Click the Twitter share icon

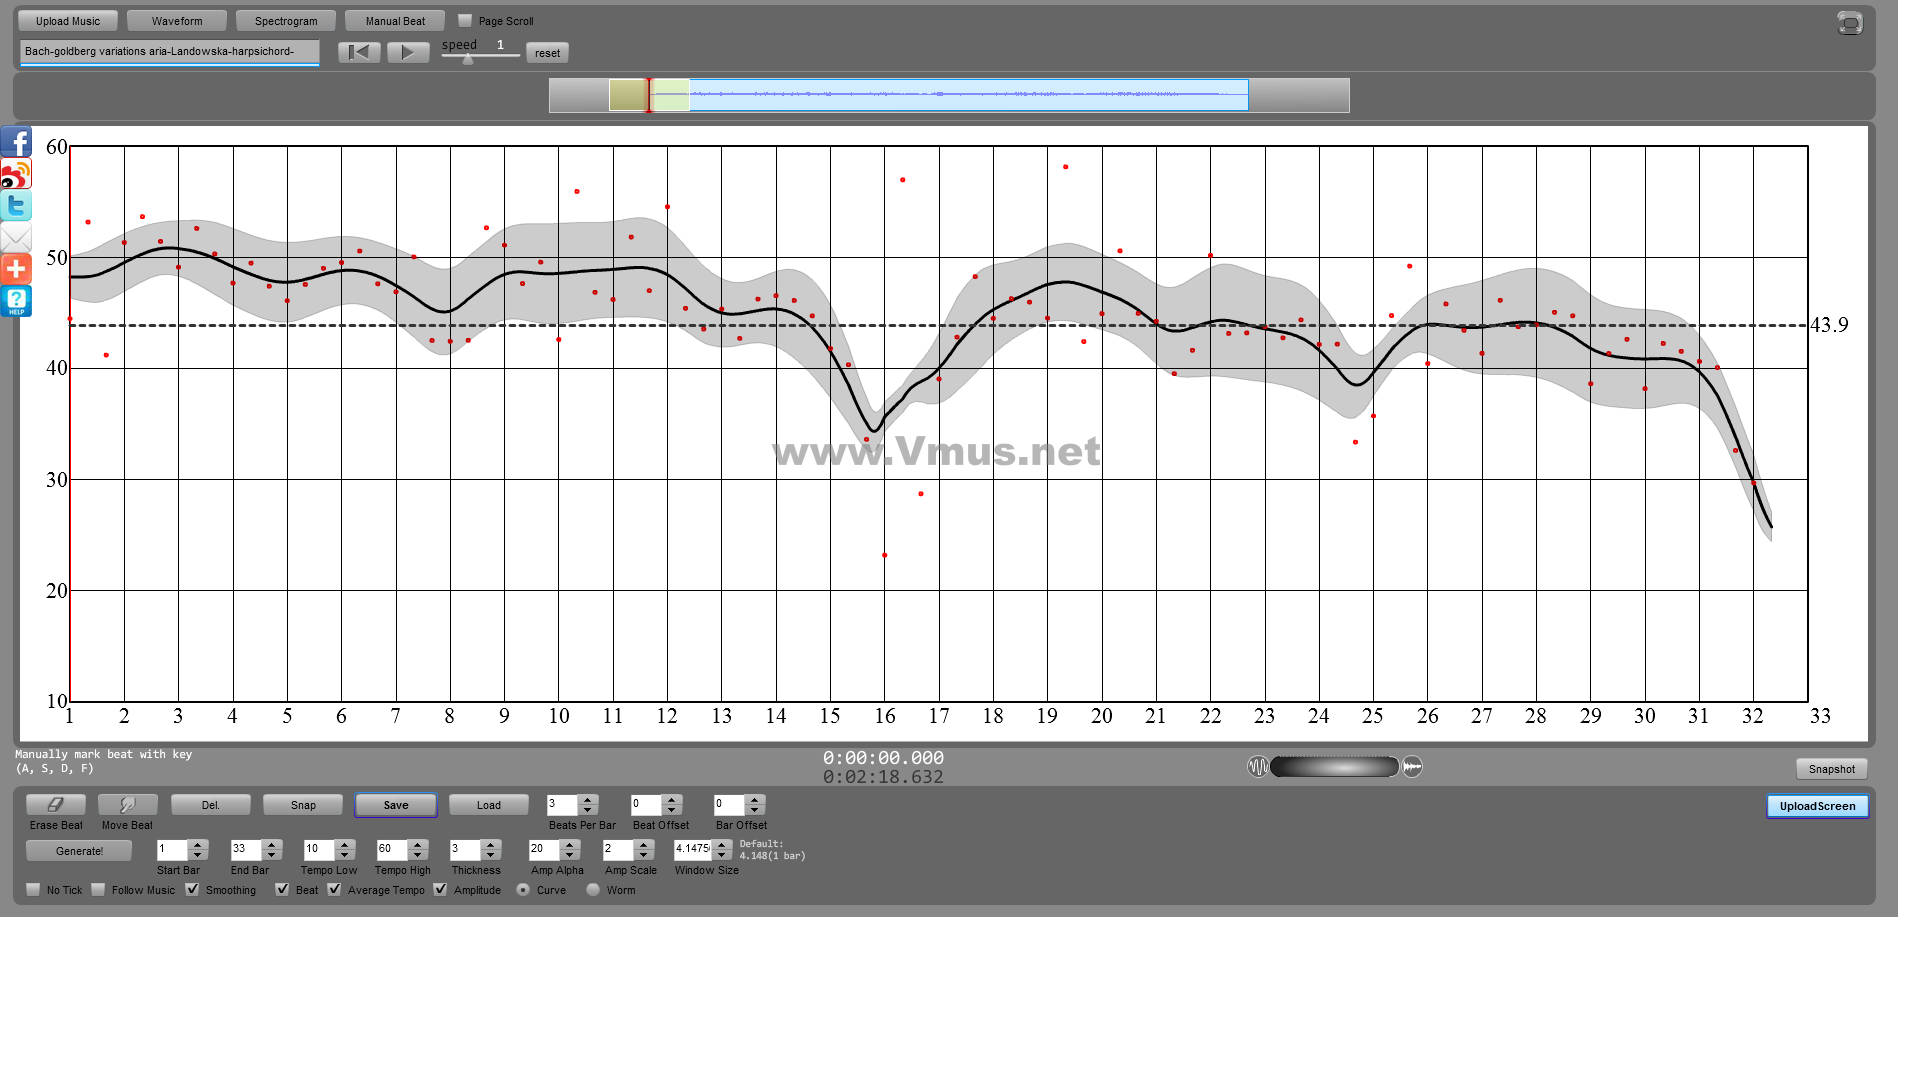coord(16,206)
